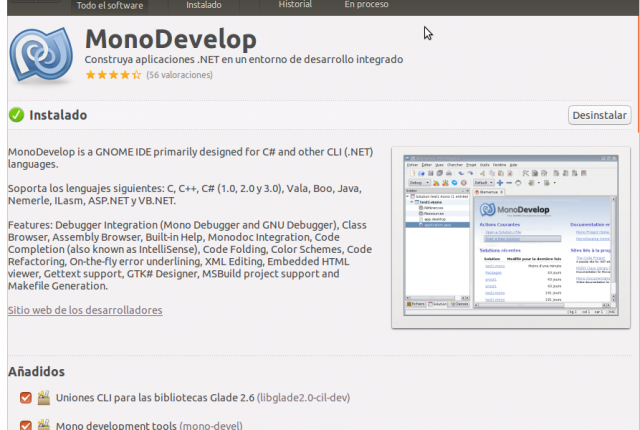
Task: Click the 'Mono development tools' label
Action: tap(116, 426)
